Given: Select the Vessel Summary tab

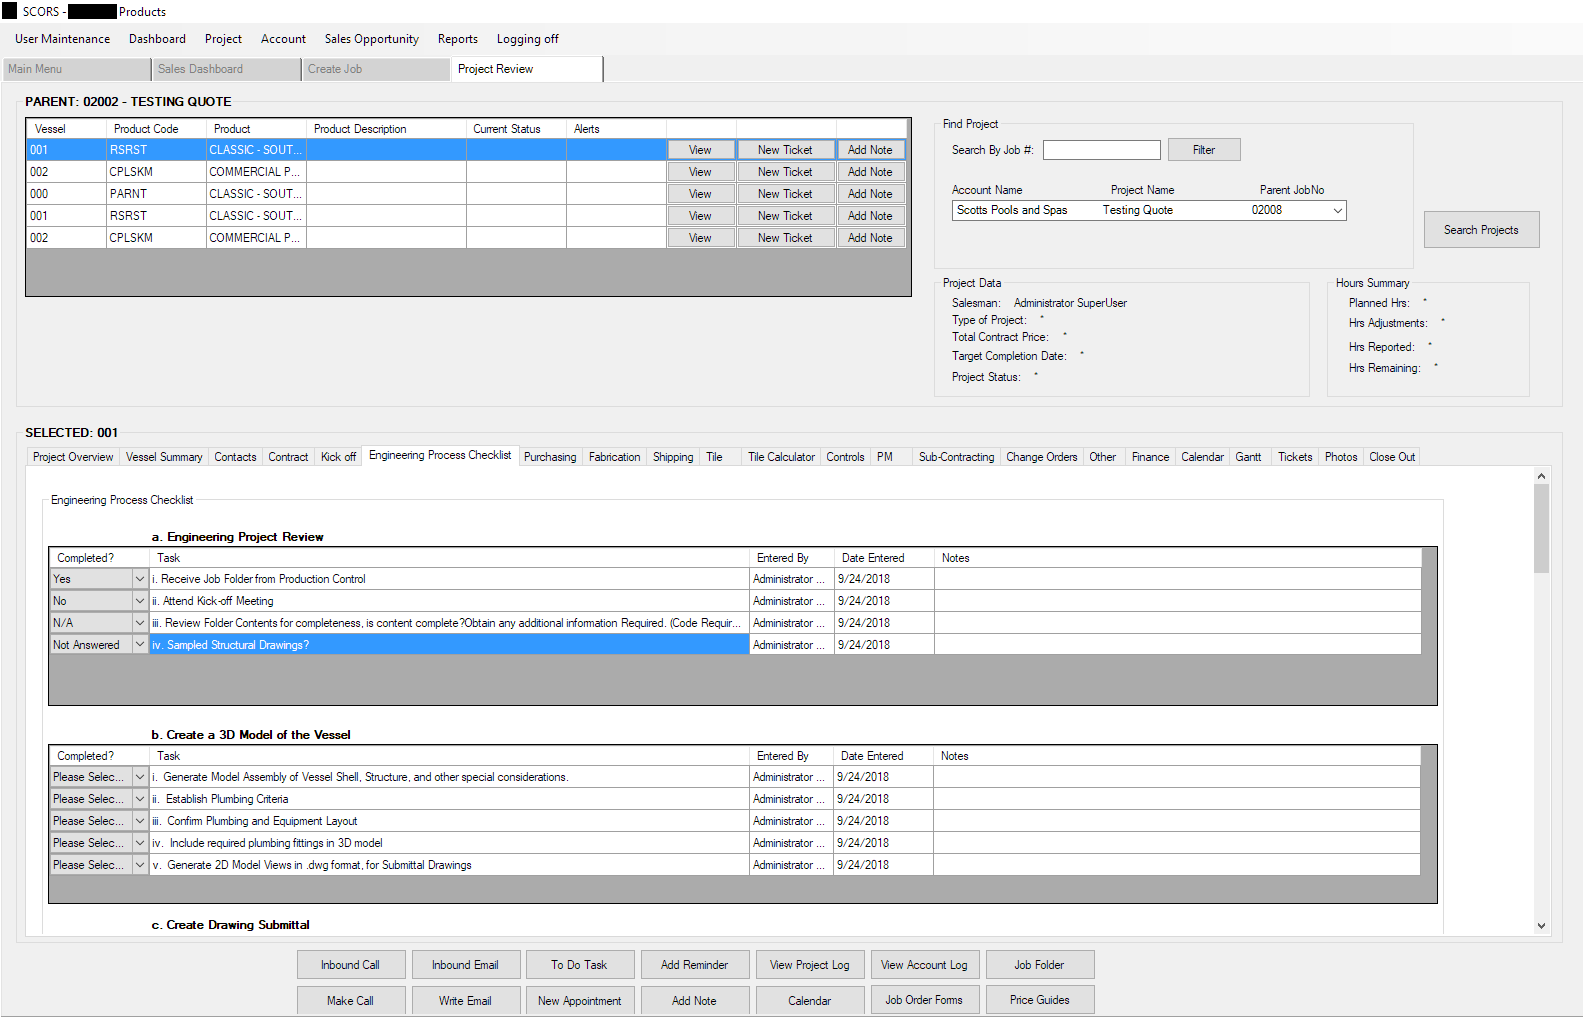Looking at the screenshot, I should [164, 457].
